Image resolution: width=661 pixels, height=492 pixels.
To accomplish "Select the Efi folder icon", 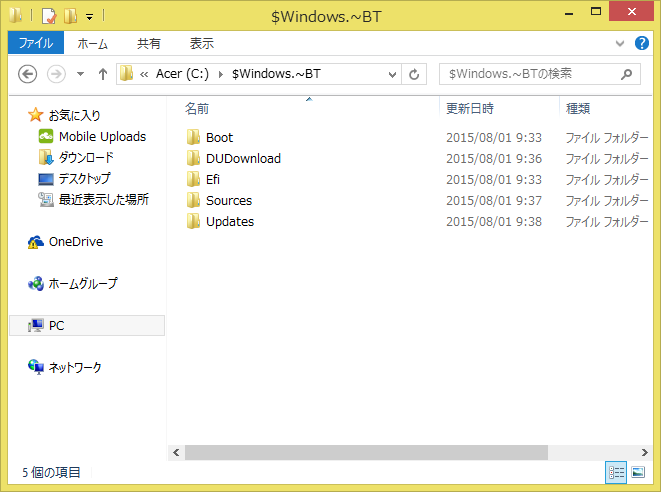I will pyautogui.click(x=193, y=179).
